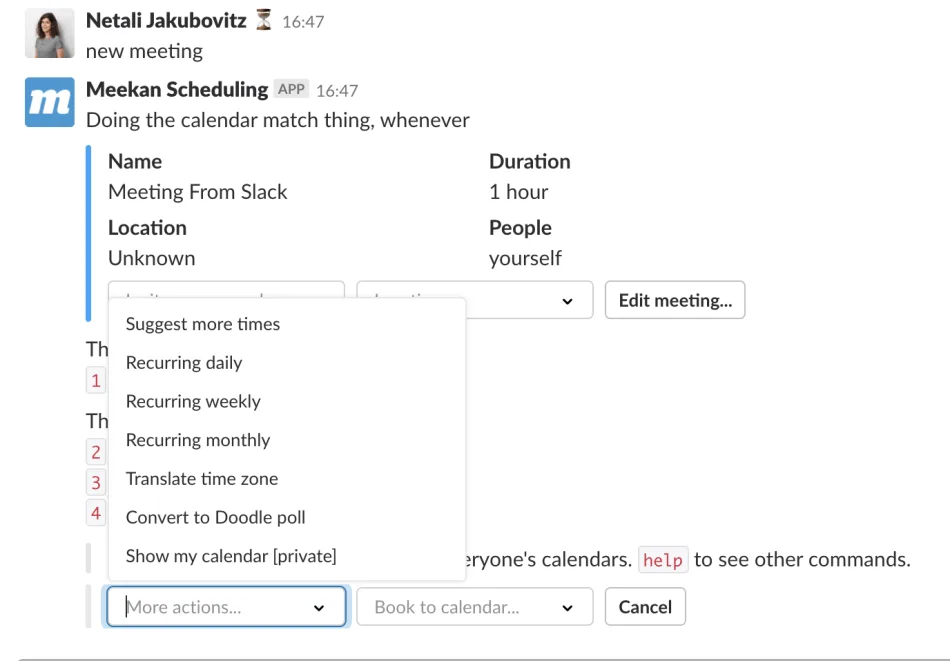Select Suggest more times option
Image resolution: width=950 pixels, height=661 pixels.
click(203, 324)
